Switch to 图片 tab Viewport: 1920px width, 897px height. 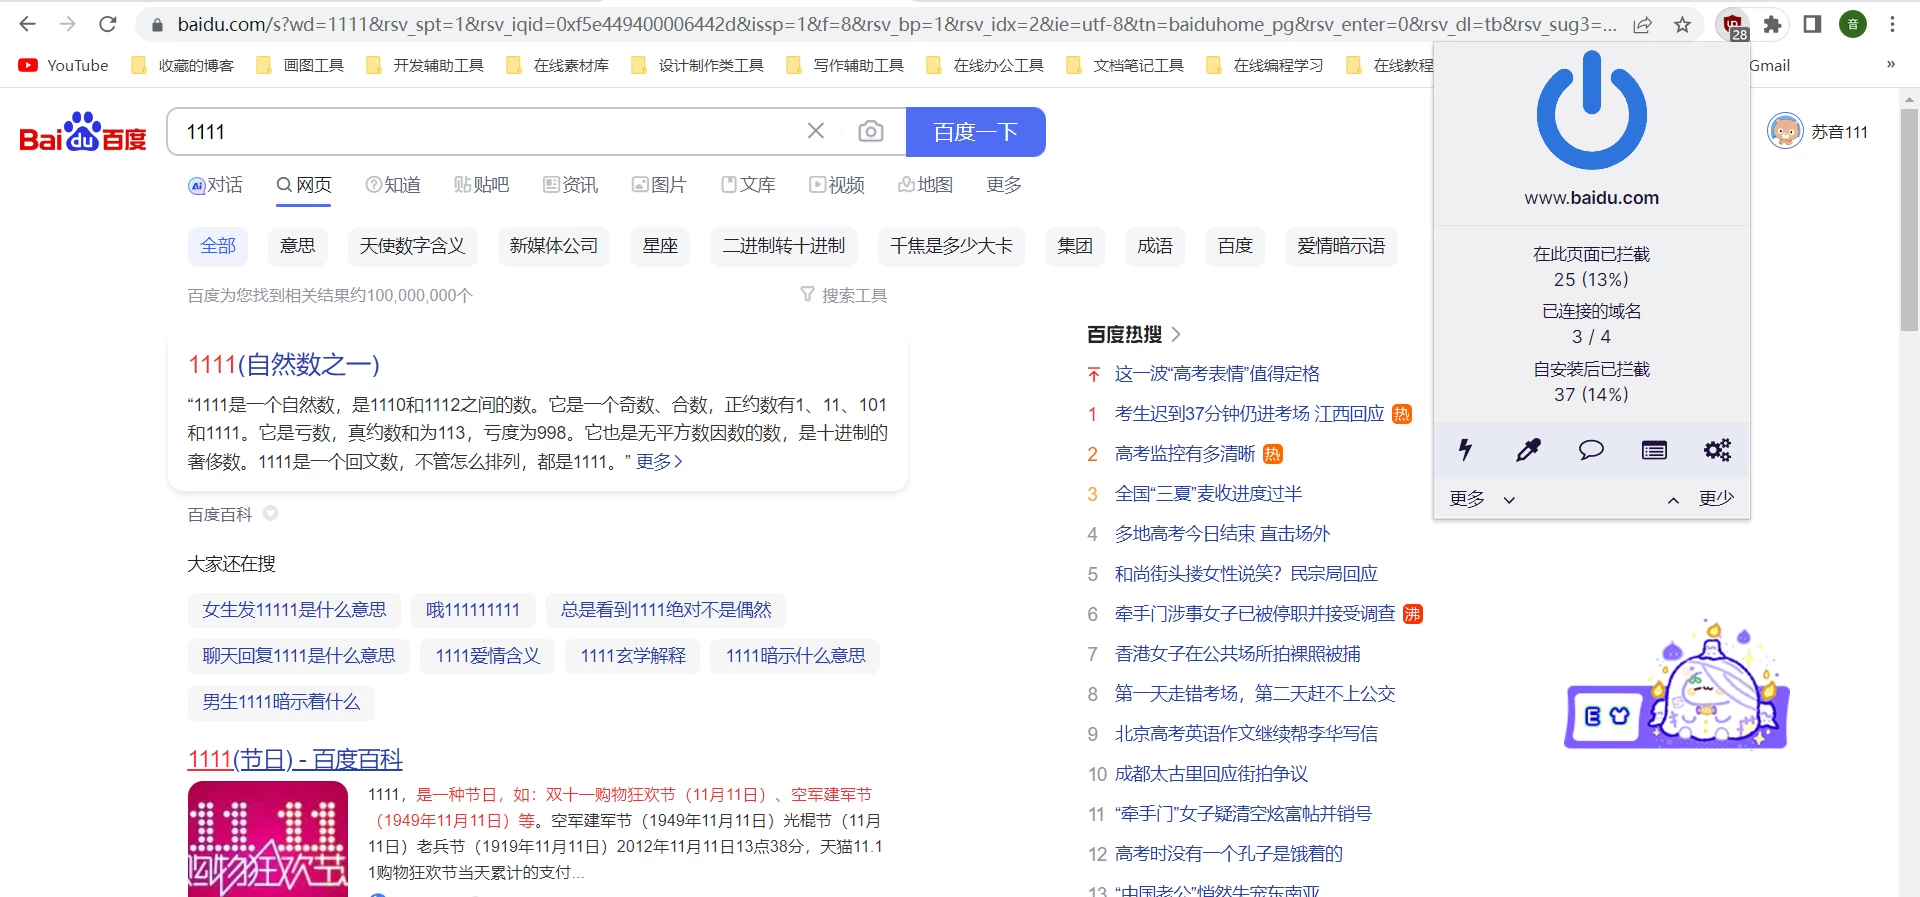point(659,185)
